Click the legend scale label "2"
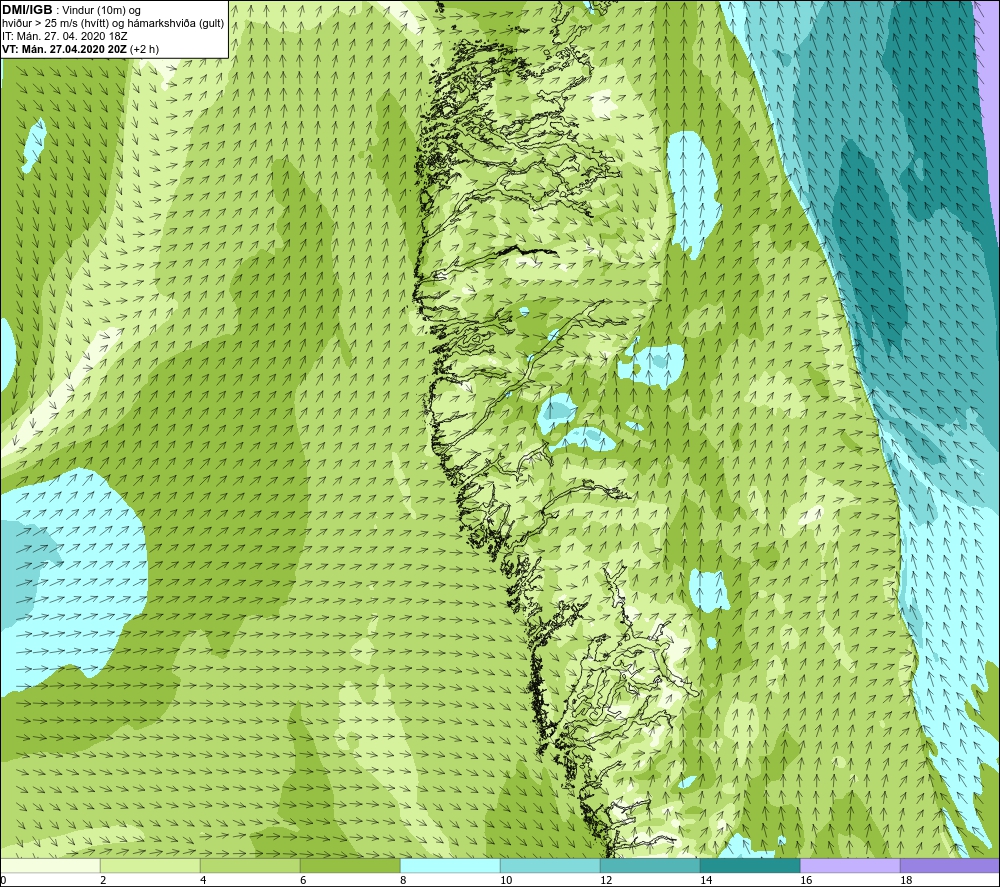Image resolution: width=1000 pixels, height=887 pixels. coord(103,881)
